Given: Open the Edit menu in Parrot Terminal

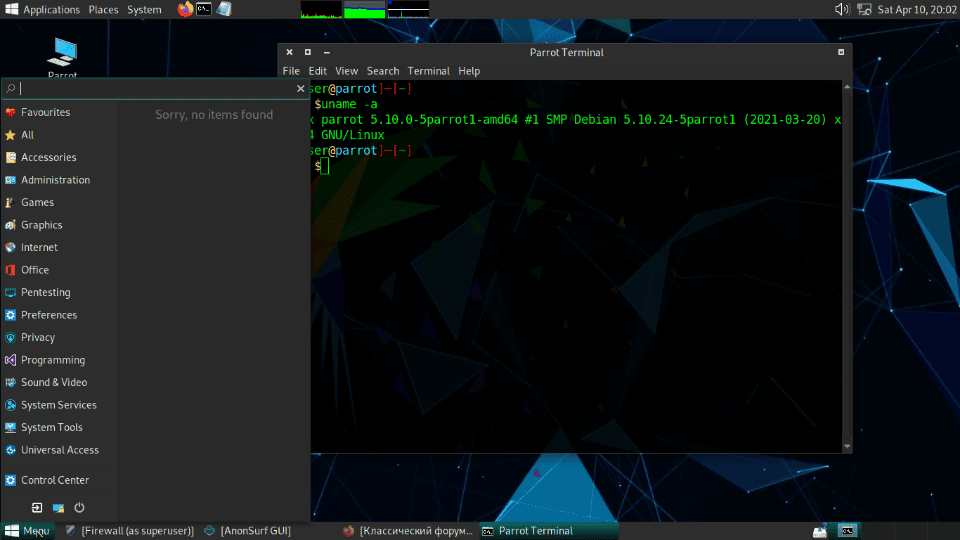Looking at the screenshot, I should tap(317, 71).
